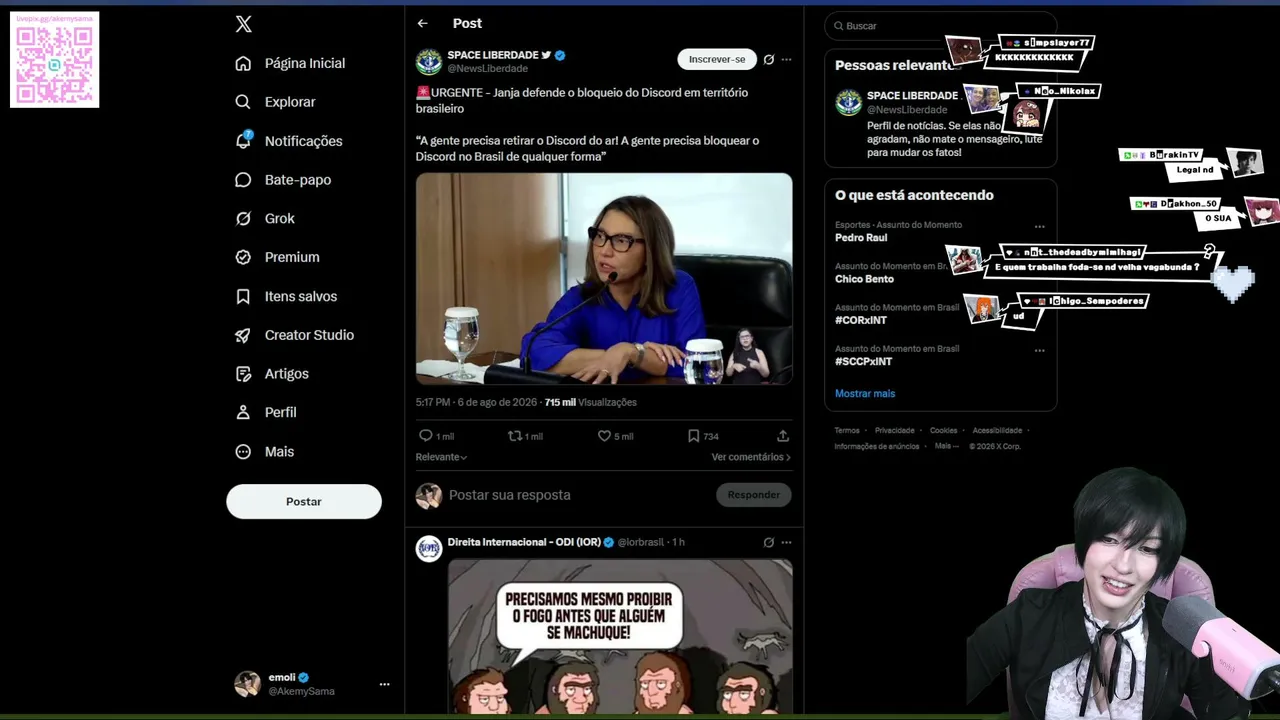The image size is (1280, 720).
Task: Click the X logo in the sidebar
Action: pos(243,24)
